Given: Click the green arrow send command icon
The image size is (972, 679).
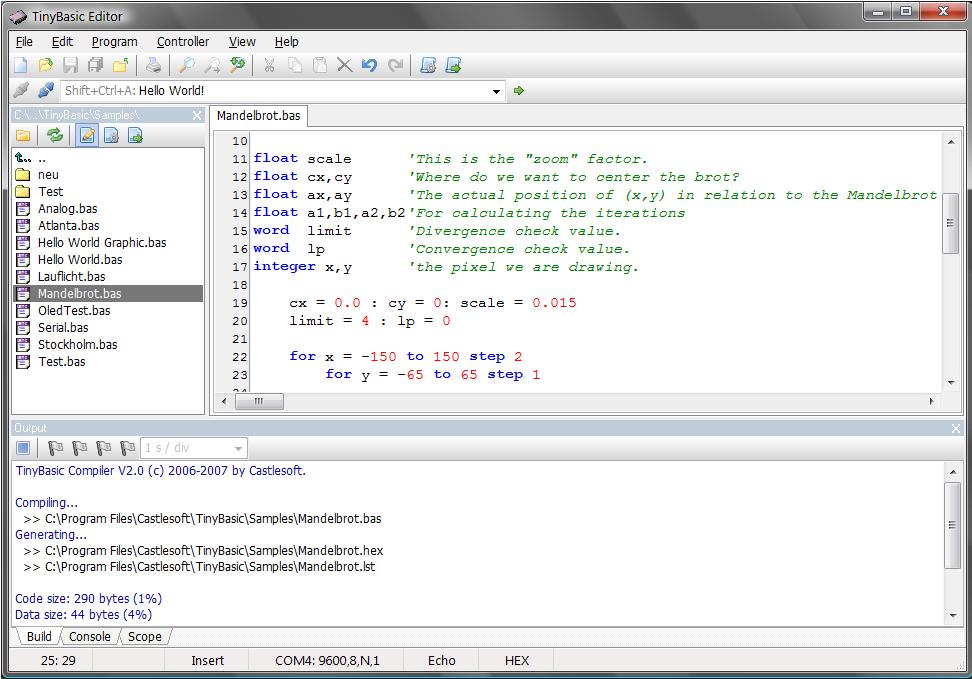Looking at the screenshot, I should (x=518, y=91).
